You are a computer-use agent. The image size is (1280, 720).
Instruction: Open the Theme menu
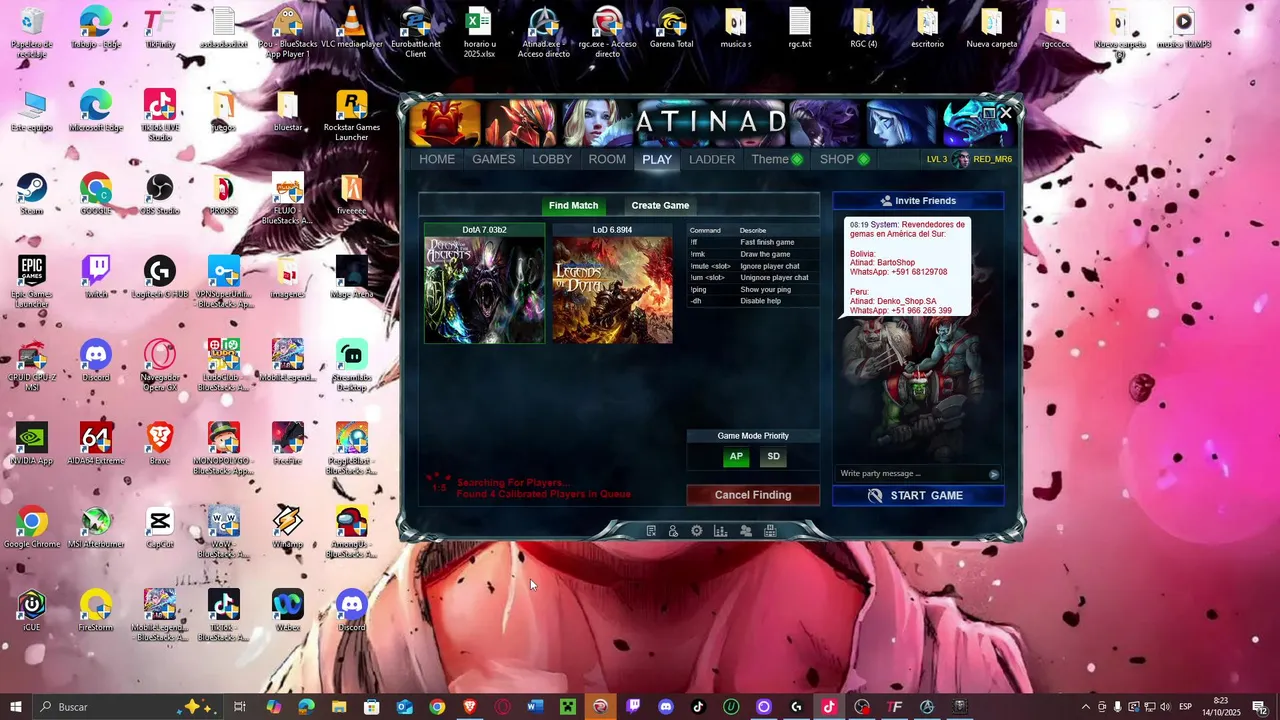coord(770,159)
